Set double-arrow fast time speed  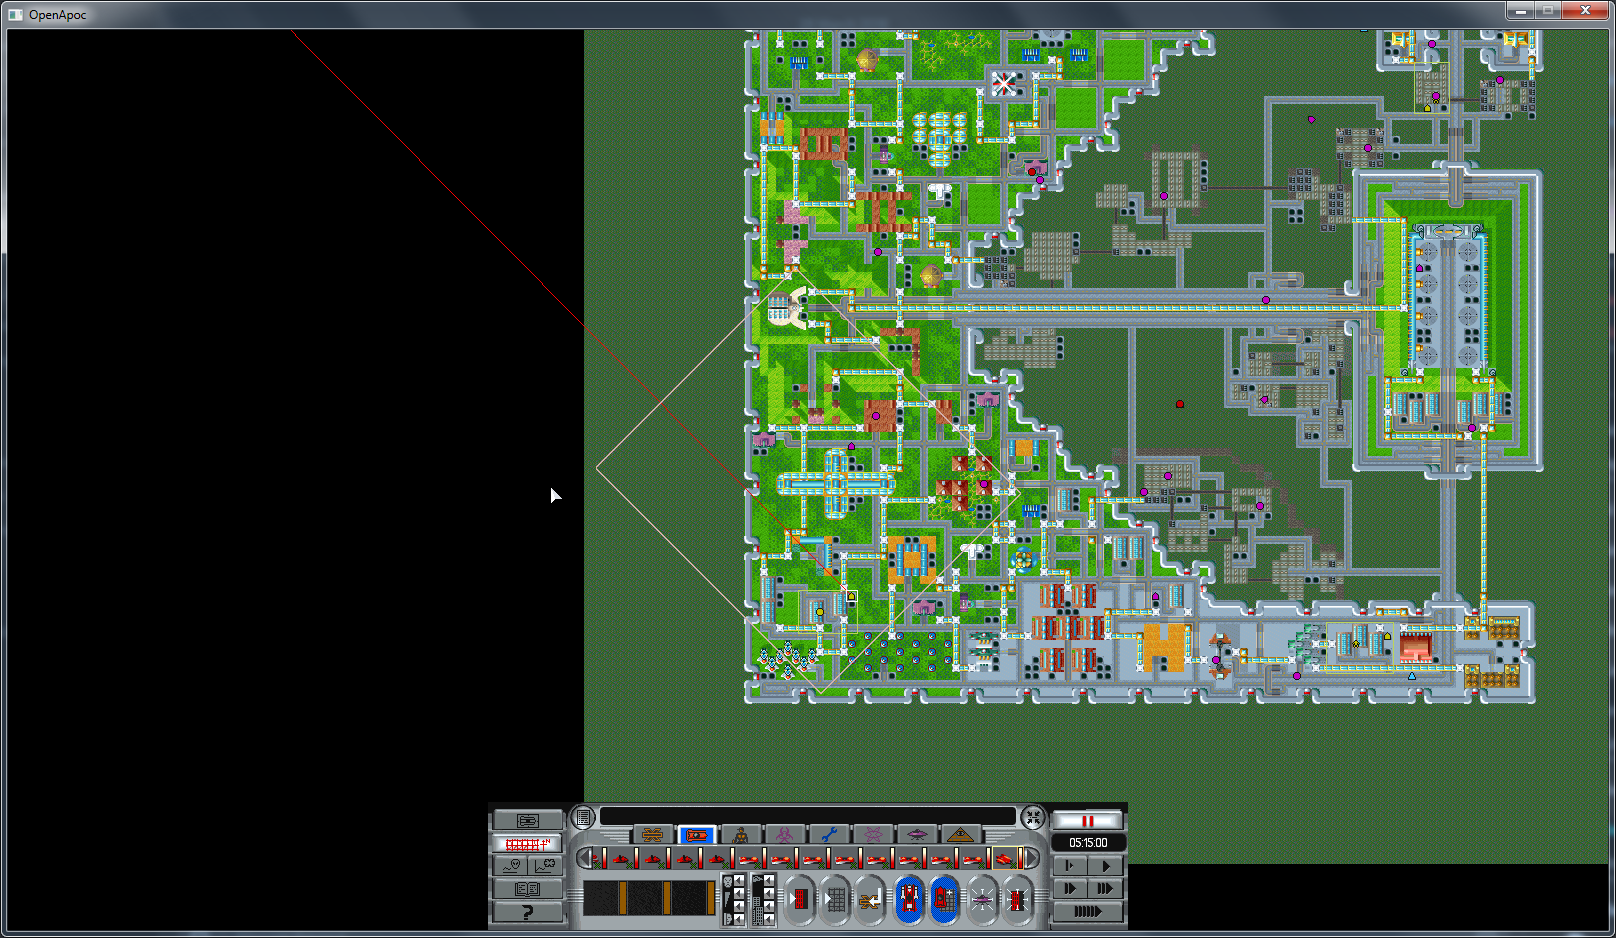(1070, 888)
